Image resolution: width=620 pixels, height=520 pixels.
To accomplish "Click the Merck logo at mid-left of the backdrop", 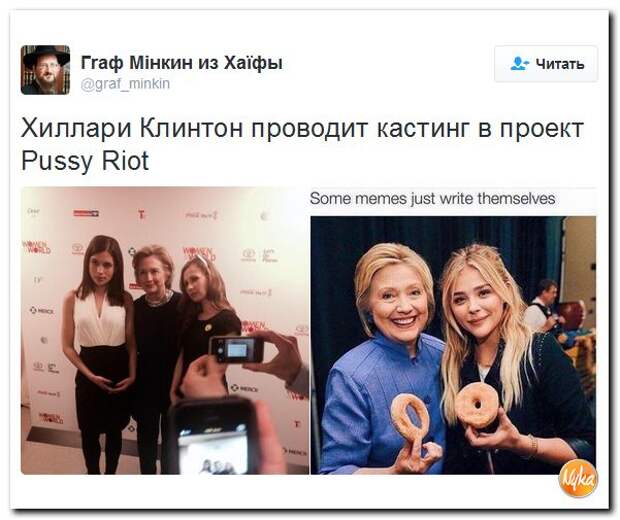I will pos(42,311).
